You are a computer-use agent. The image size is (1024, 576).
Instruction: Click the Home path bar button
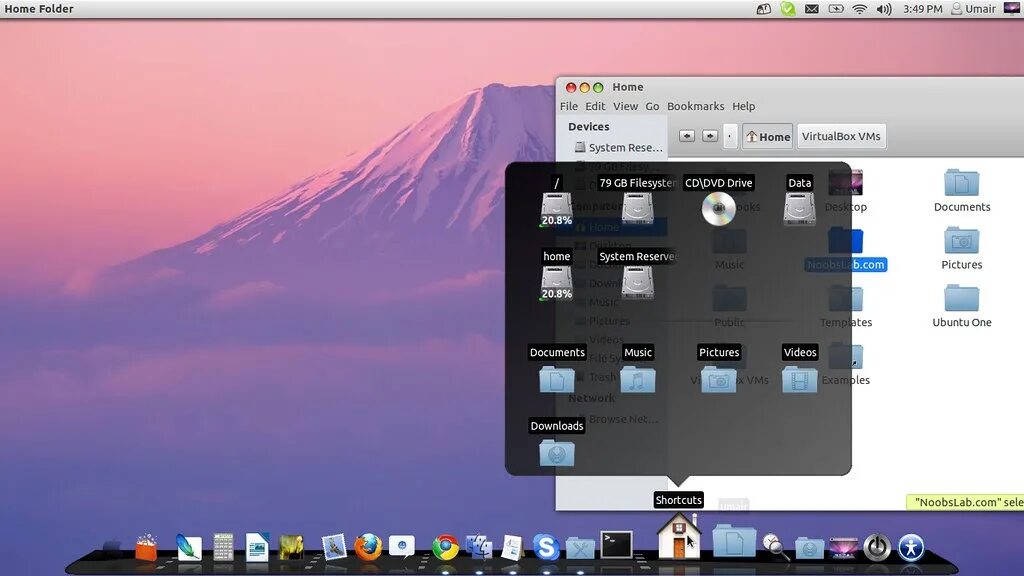pyautogui.click(x=767, y=136)
